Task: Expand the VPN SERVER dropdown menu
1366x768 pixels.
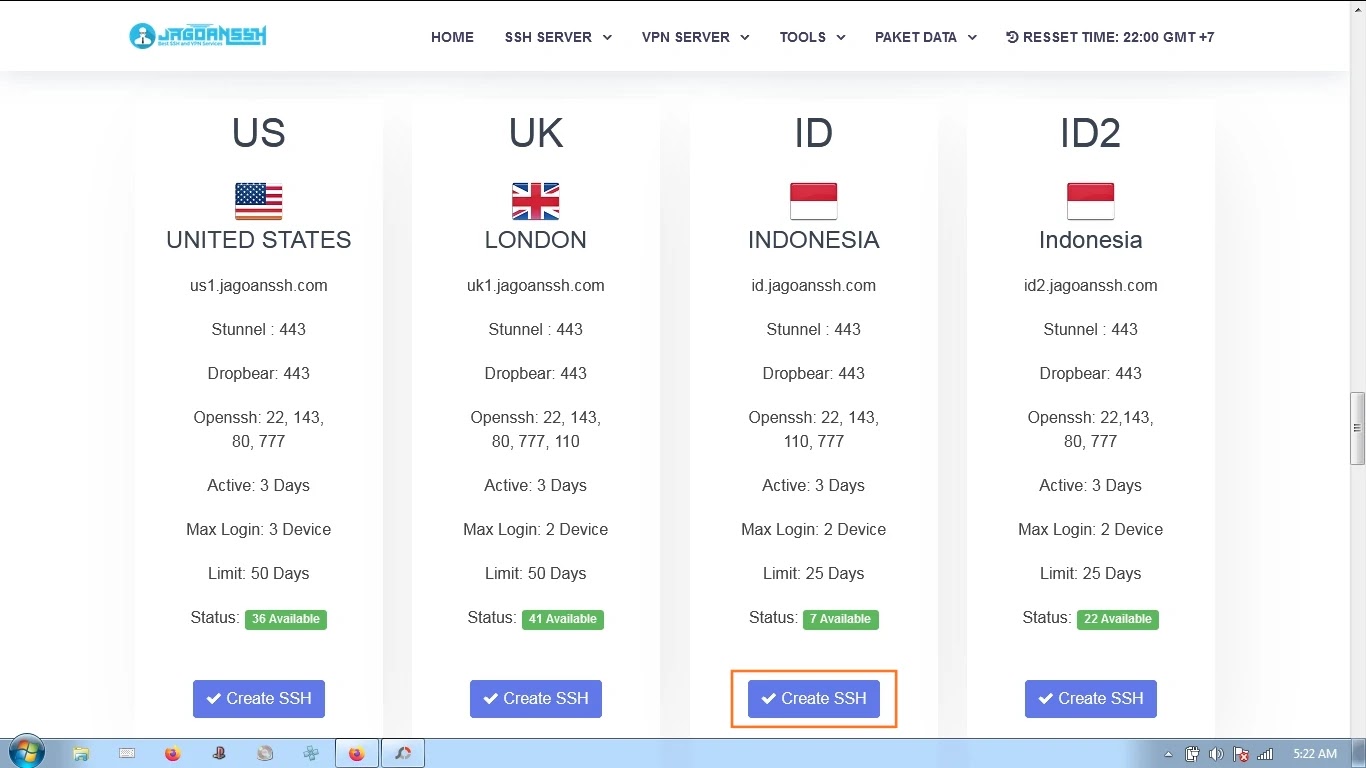Action: [695, 37]
